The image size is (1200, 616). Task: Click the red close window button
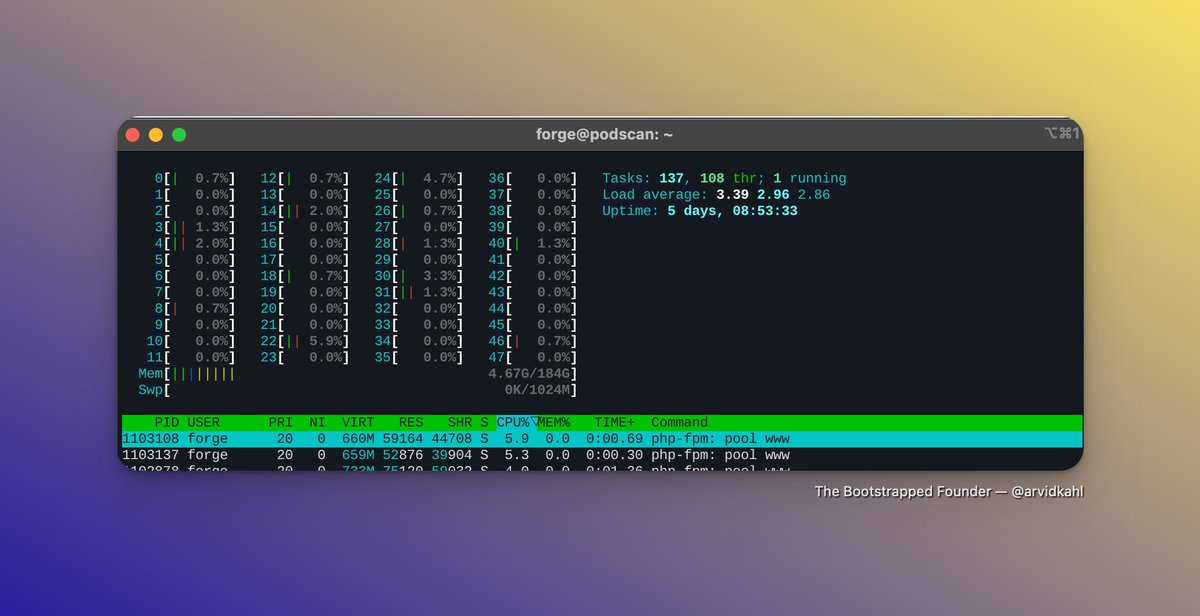133,134
